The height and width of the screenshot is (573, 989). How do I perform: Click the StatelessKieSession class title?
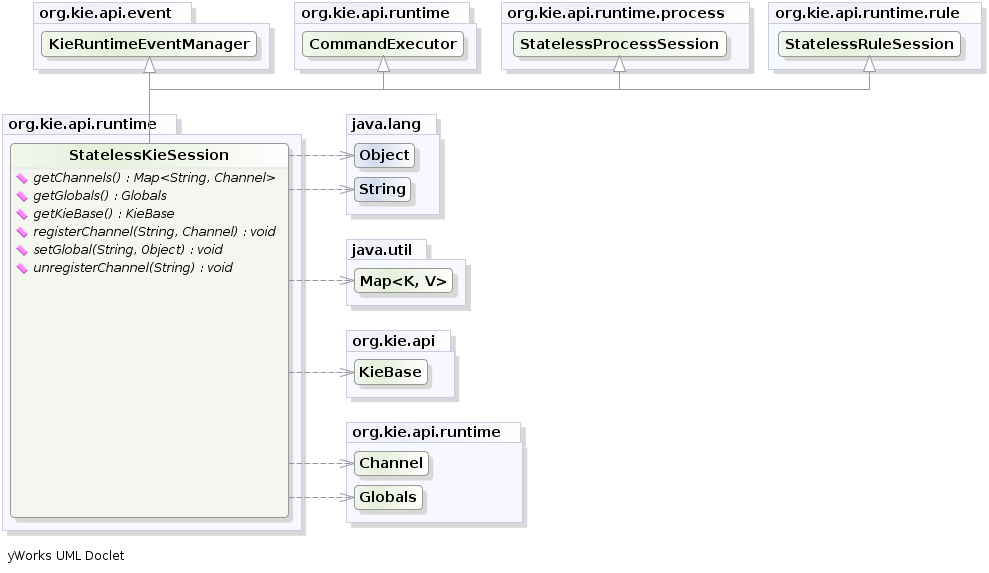(149, 155)
